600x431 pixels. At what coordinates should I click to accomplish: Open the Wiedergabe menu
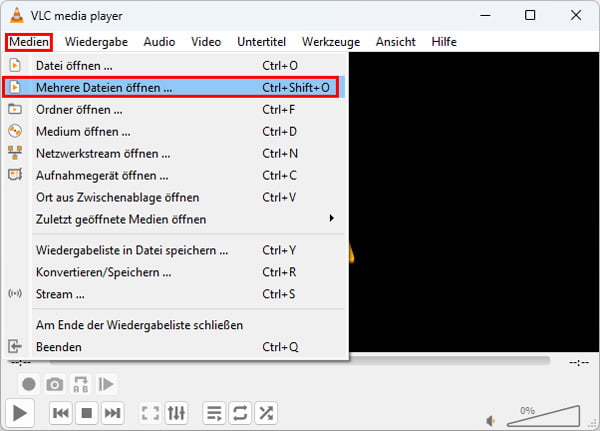pos(96,42)
